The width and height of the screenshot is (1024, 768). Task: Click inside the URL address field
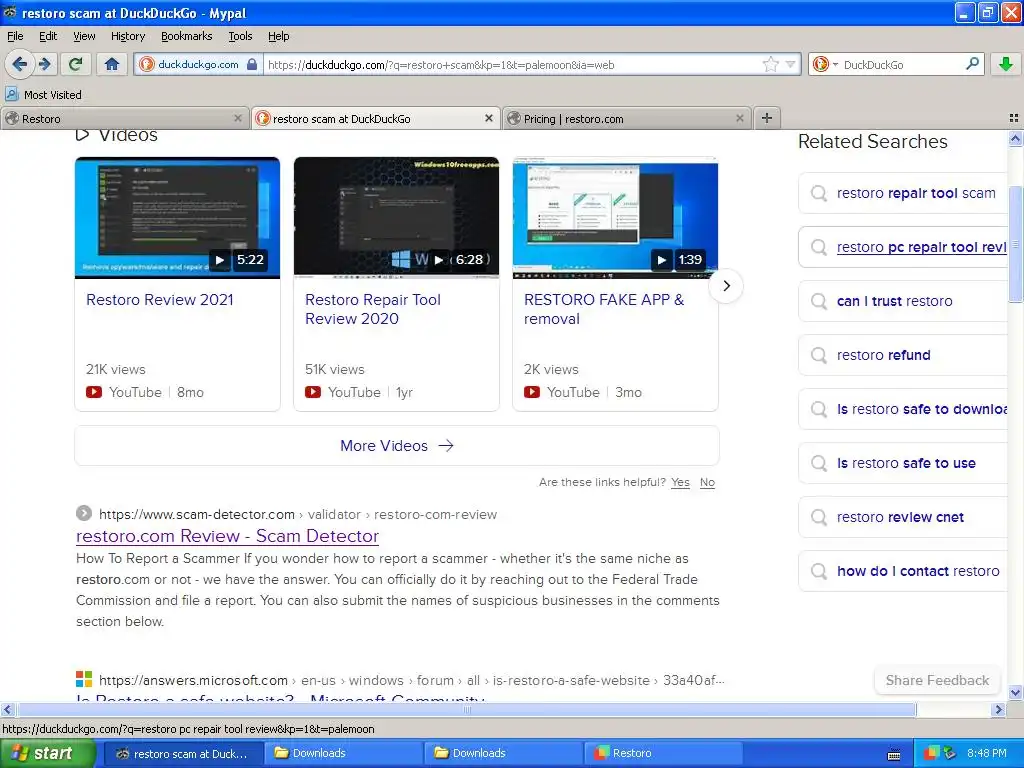click(513, 64)
